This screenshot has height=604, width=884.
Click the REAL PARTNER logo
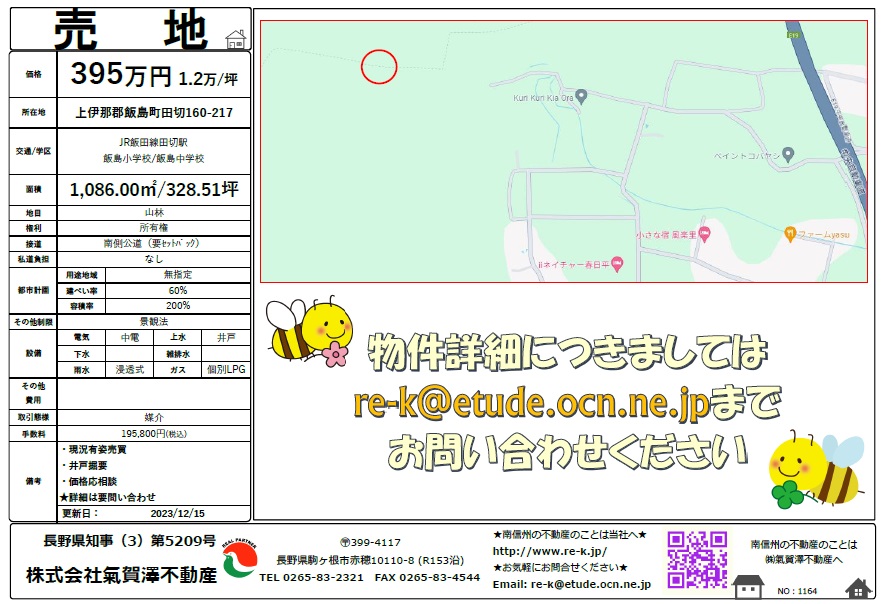[x=238, y=561]
